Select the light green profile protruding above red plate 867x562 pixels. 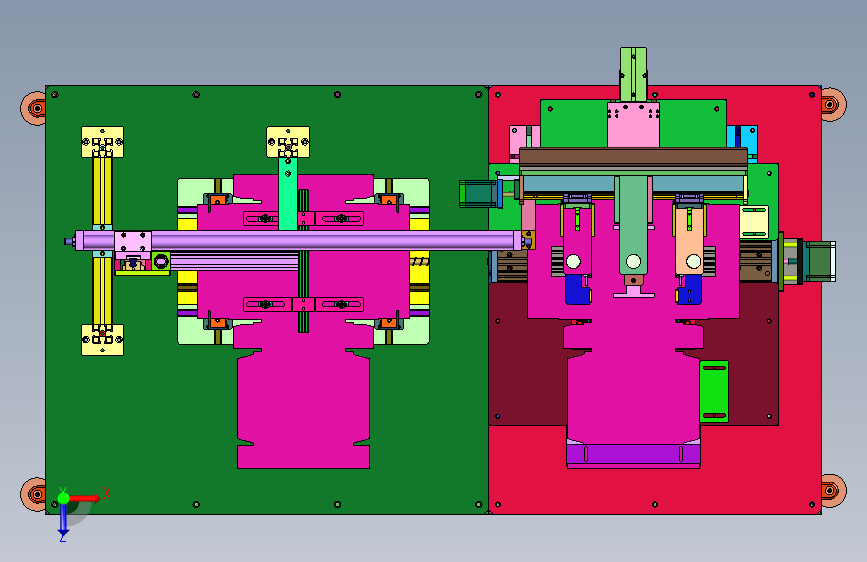(x=633, y=74)
